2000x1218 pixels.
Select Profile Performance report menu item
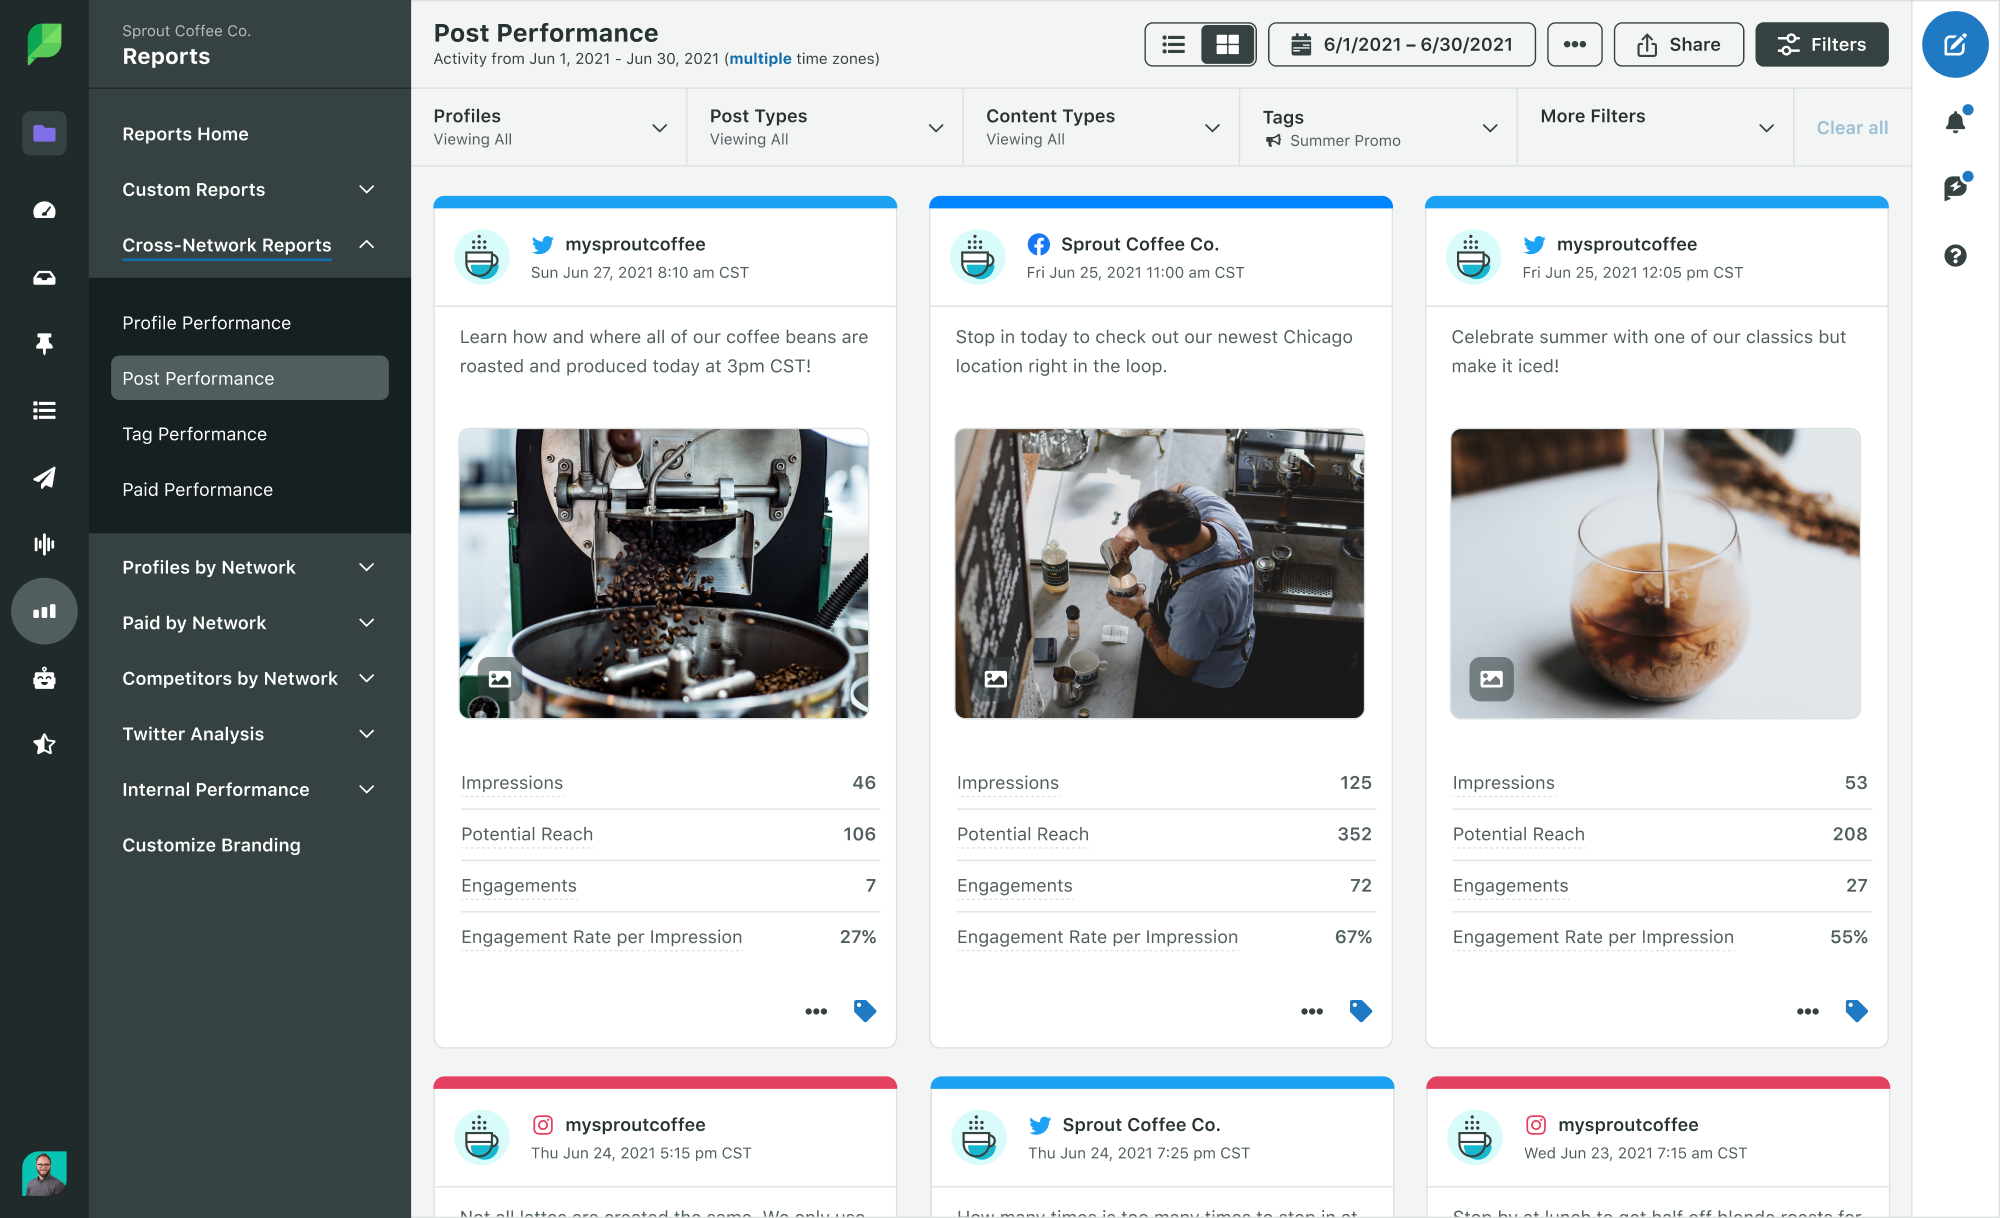click(206, 323)
